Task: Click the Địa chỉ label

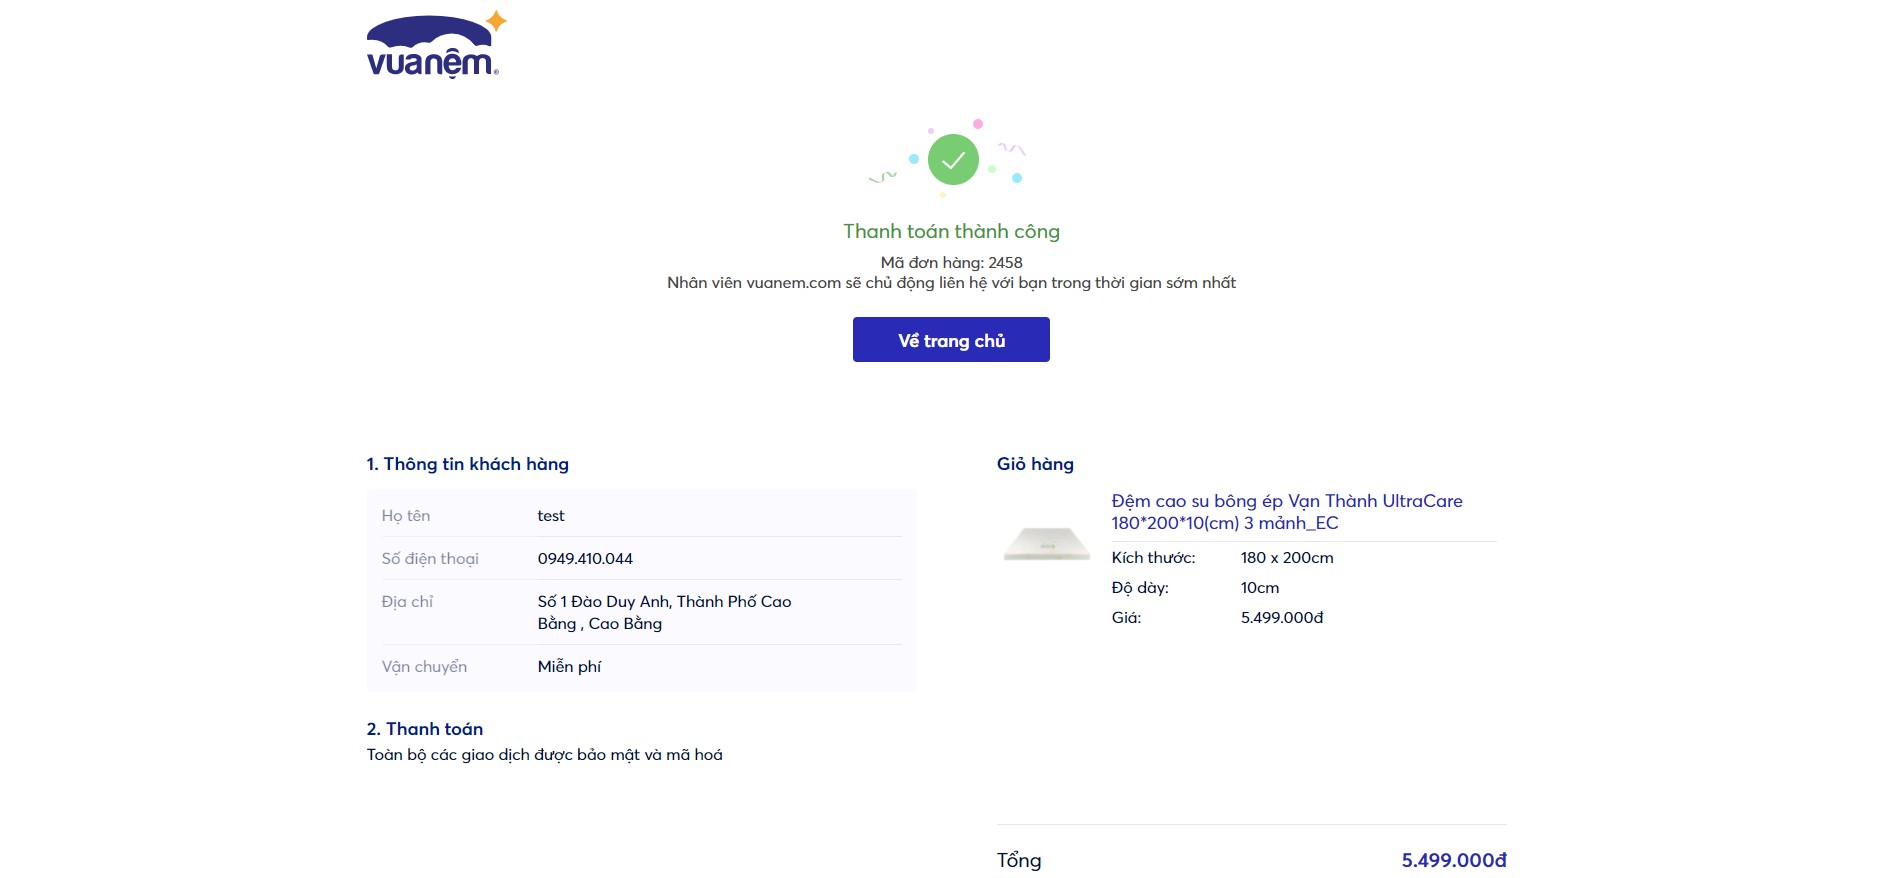Action: (407, 602)
